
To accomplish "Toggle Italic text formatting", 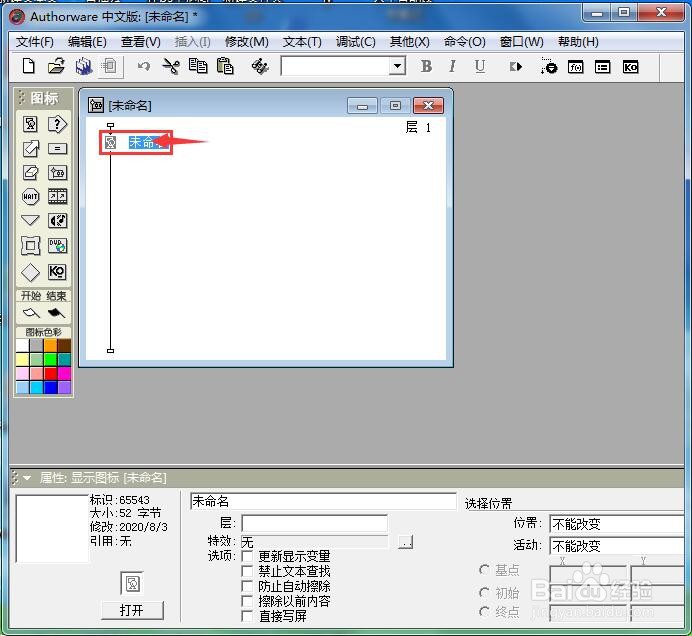I will click(x=452, y=67).
